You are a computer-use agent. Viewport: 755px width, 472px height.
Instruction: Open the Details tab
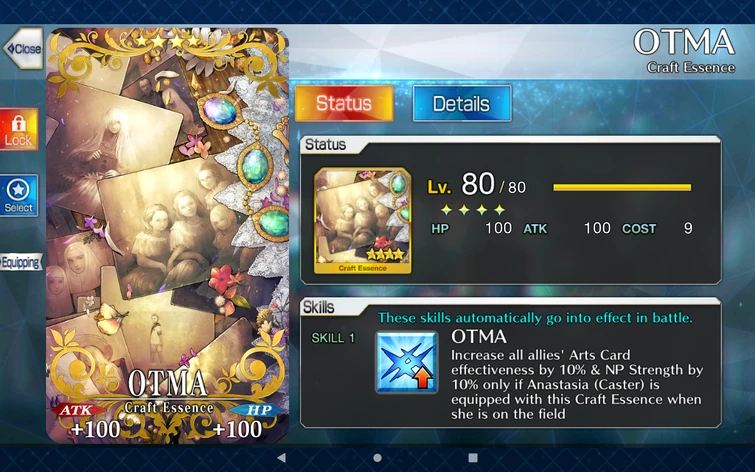coord(462,103)
